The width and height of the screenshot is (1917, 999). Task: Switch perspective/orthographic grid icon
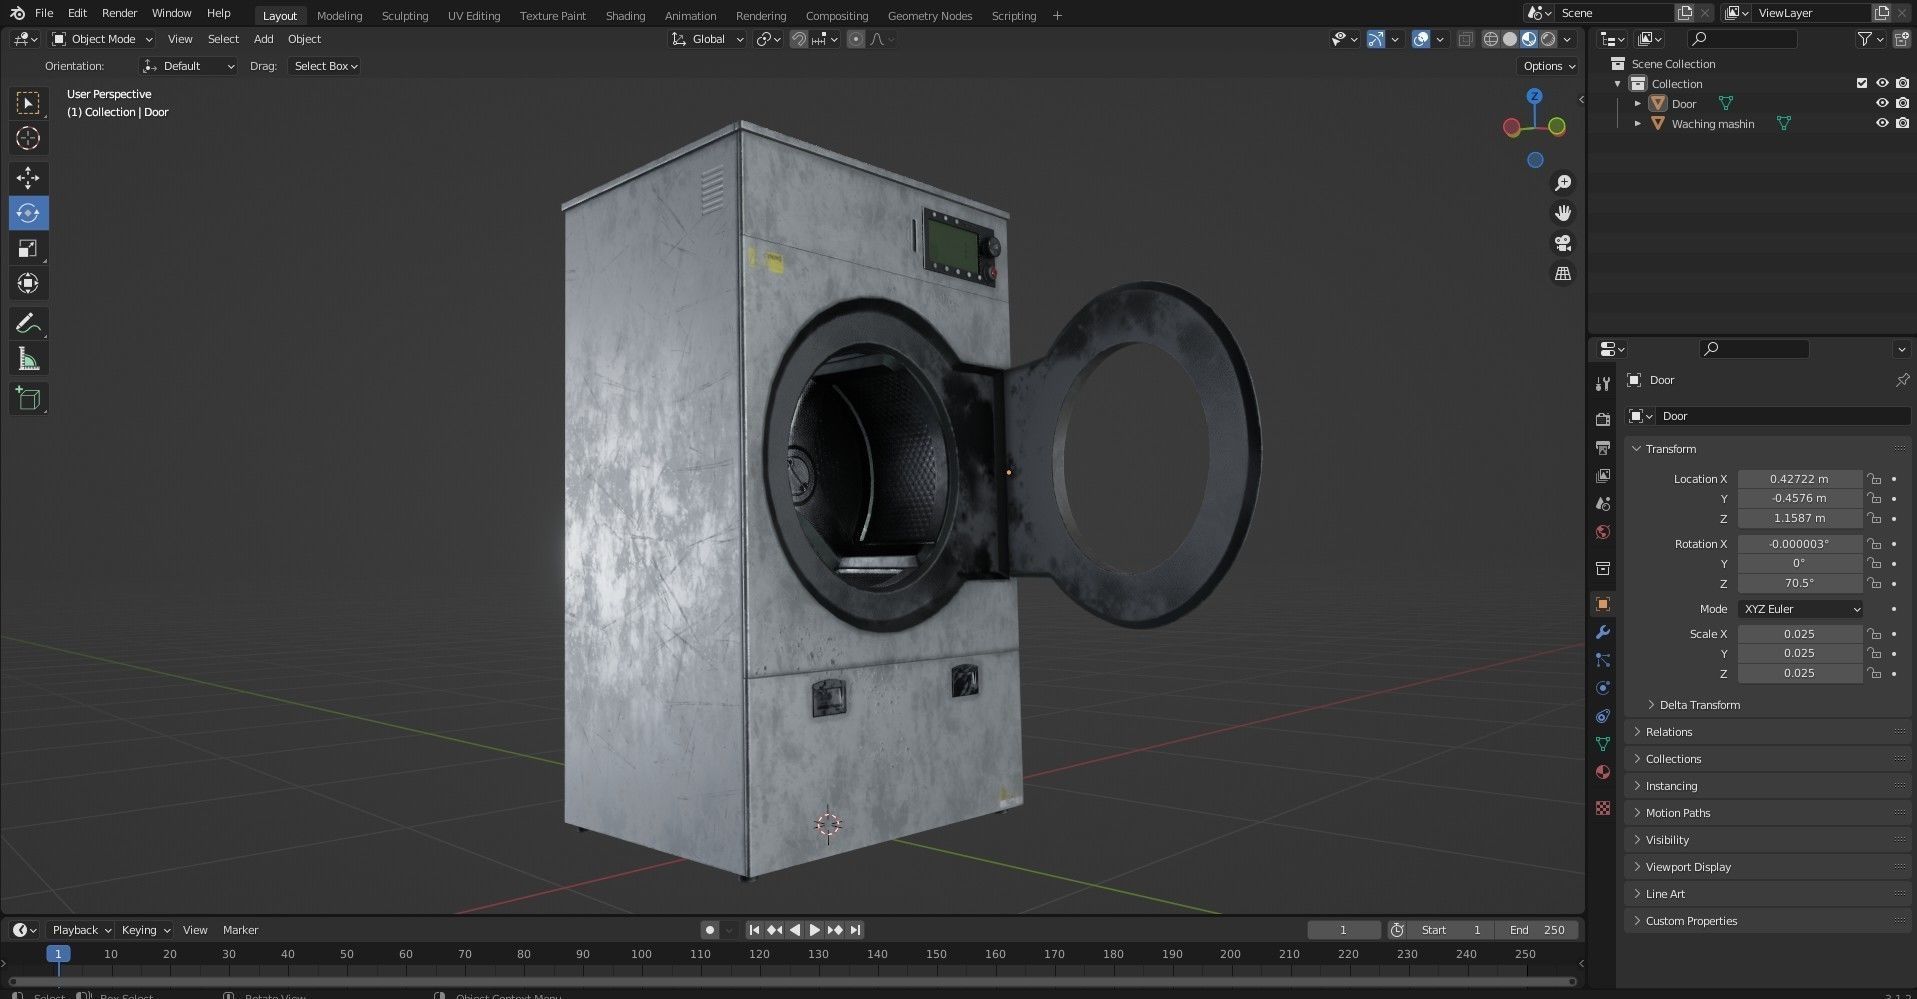point(1562,273)
